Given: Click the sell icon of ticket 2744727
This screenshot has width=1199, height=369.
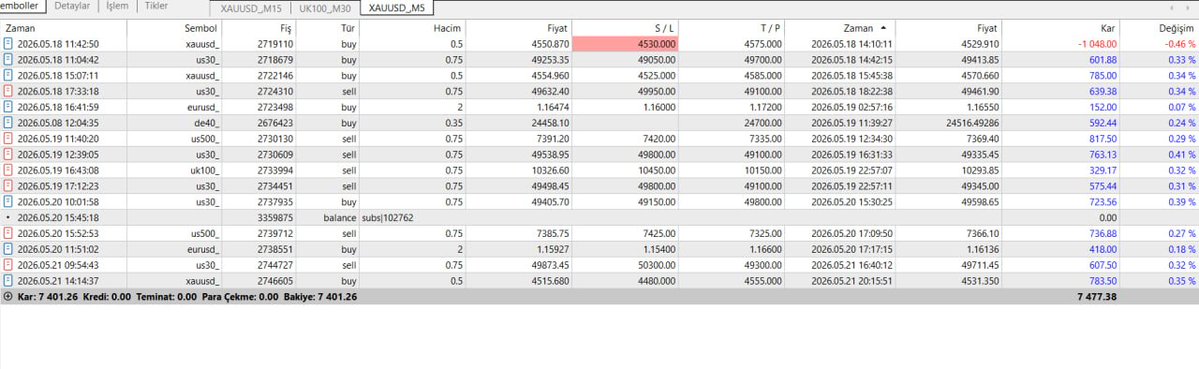Looking at the screenshot, I should (8, 264).
